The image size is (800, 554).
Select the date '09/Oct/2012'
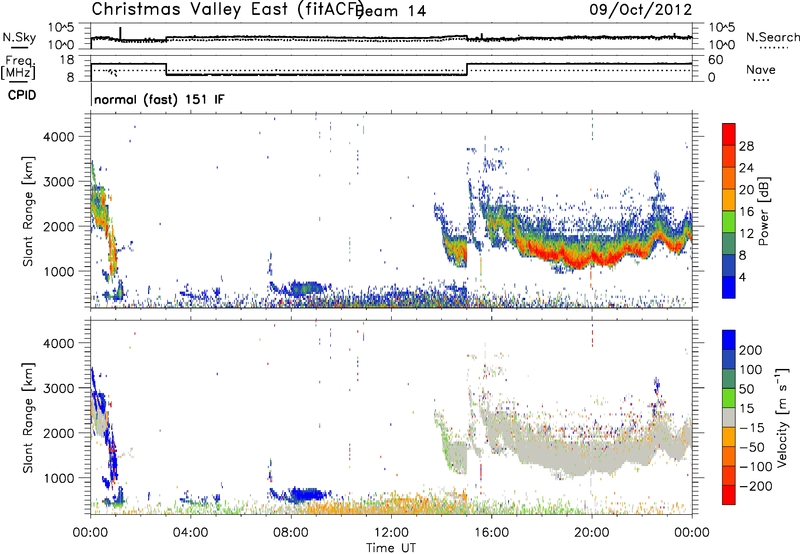point(641,9)
